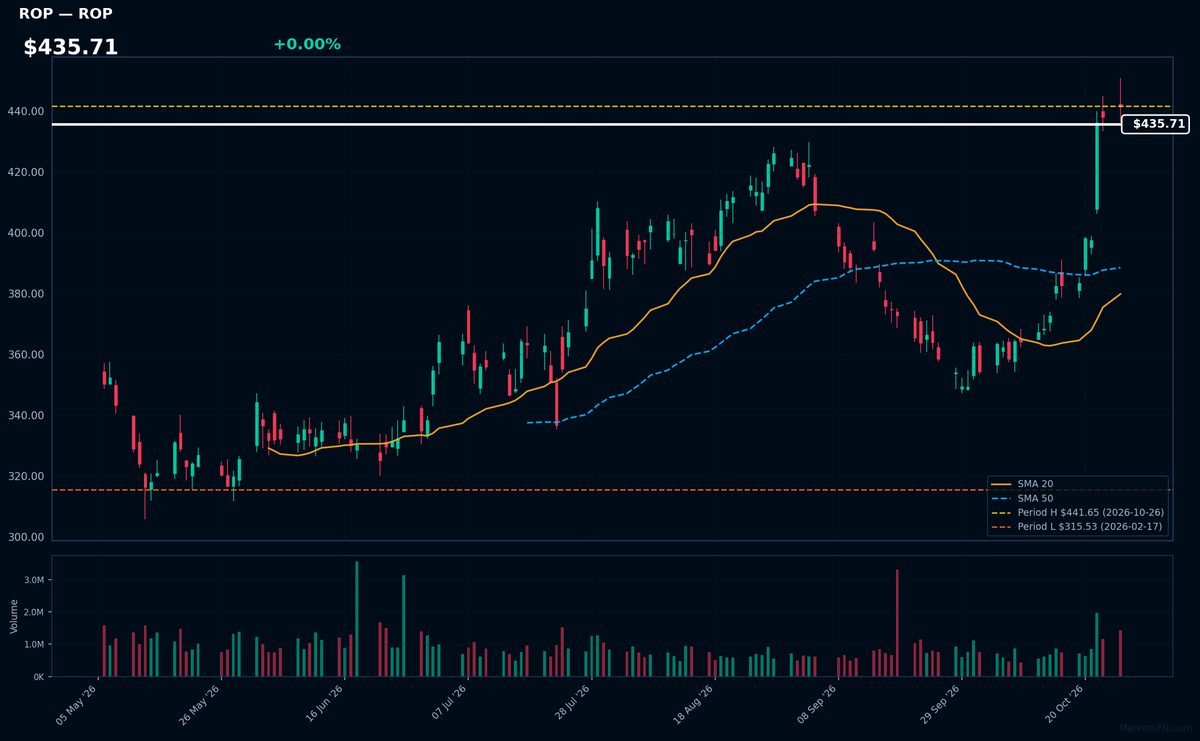Viewport: 1200px width, 741px height.
Task: Select the 2.0M volume axis label
Action: [x=34, y=612]
